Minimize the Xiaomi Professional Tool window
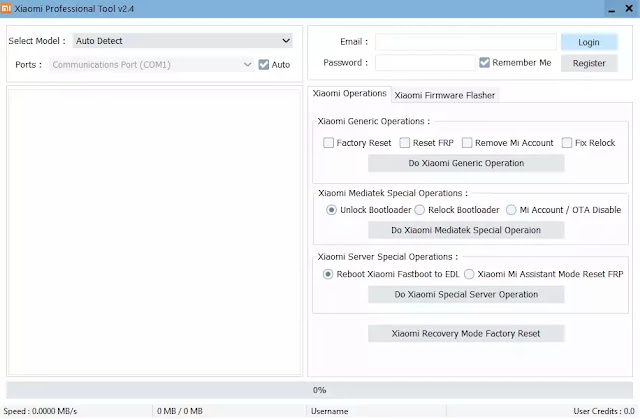The height and width of the screenshot is (419, 640). pyautogui.click(x=611, y=9)
